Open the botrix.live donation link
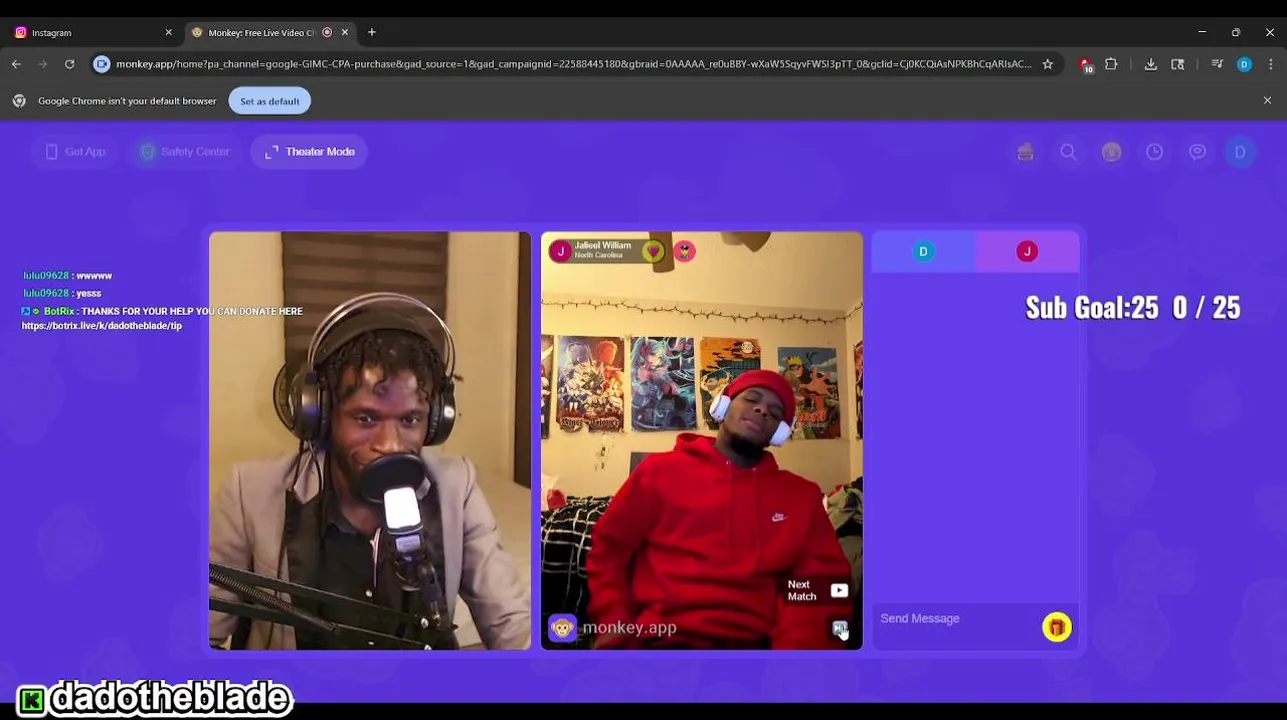 point(102,326)
